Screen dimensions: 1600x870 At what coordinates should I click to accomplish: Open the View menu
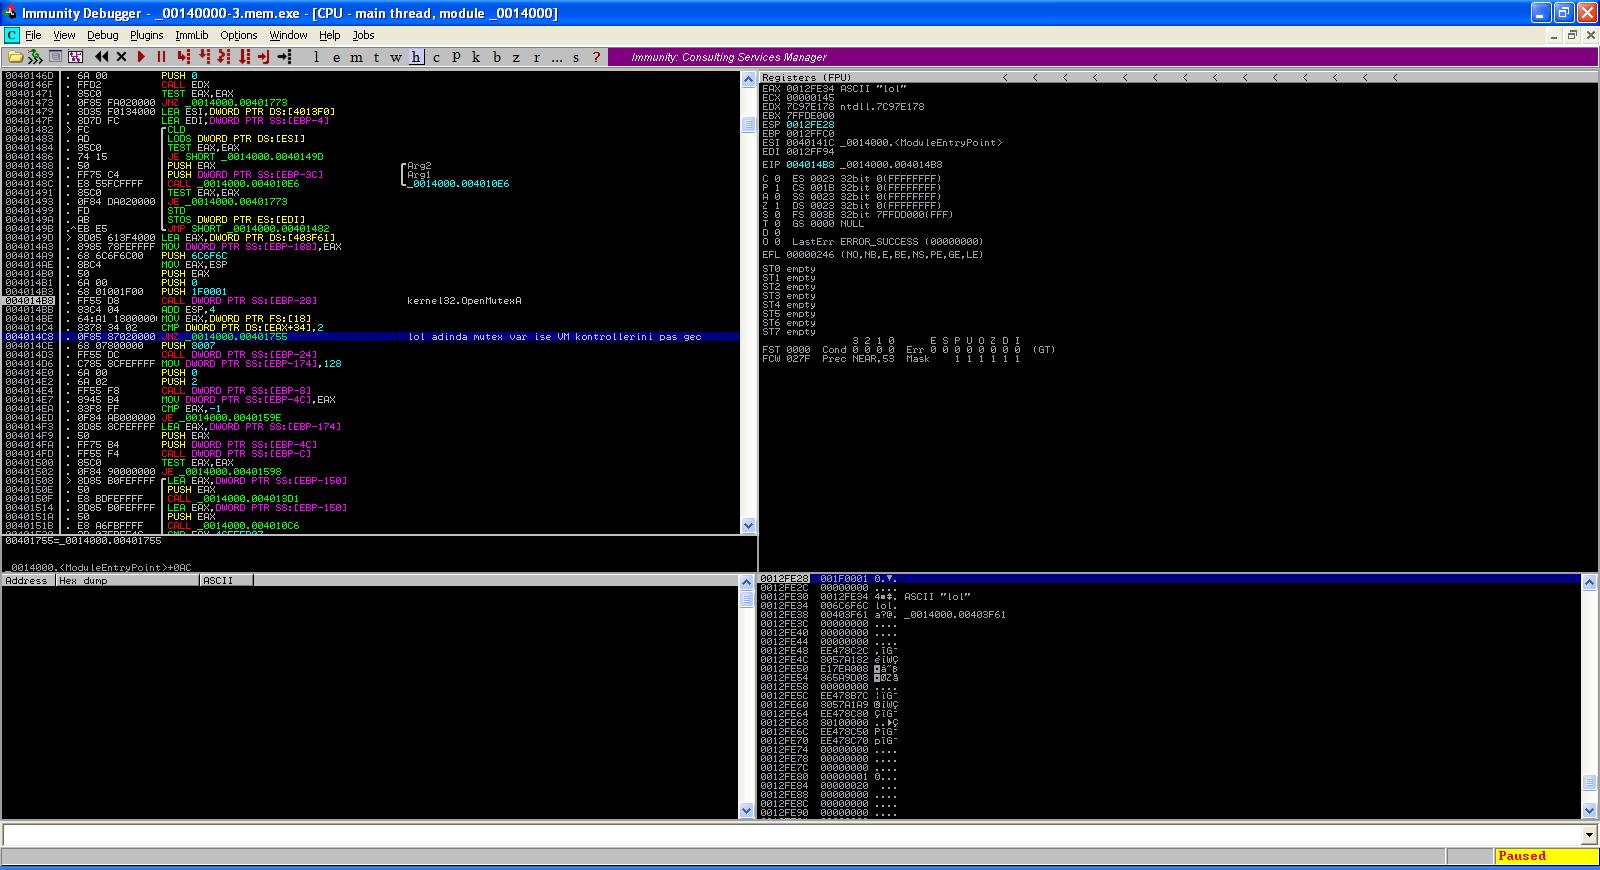click(64, 35)
